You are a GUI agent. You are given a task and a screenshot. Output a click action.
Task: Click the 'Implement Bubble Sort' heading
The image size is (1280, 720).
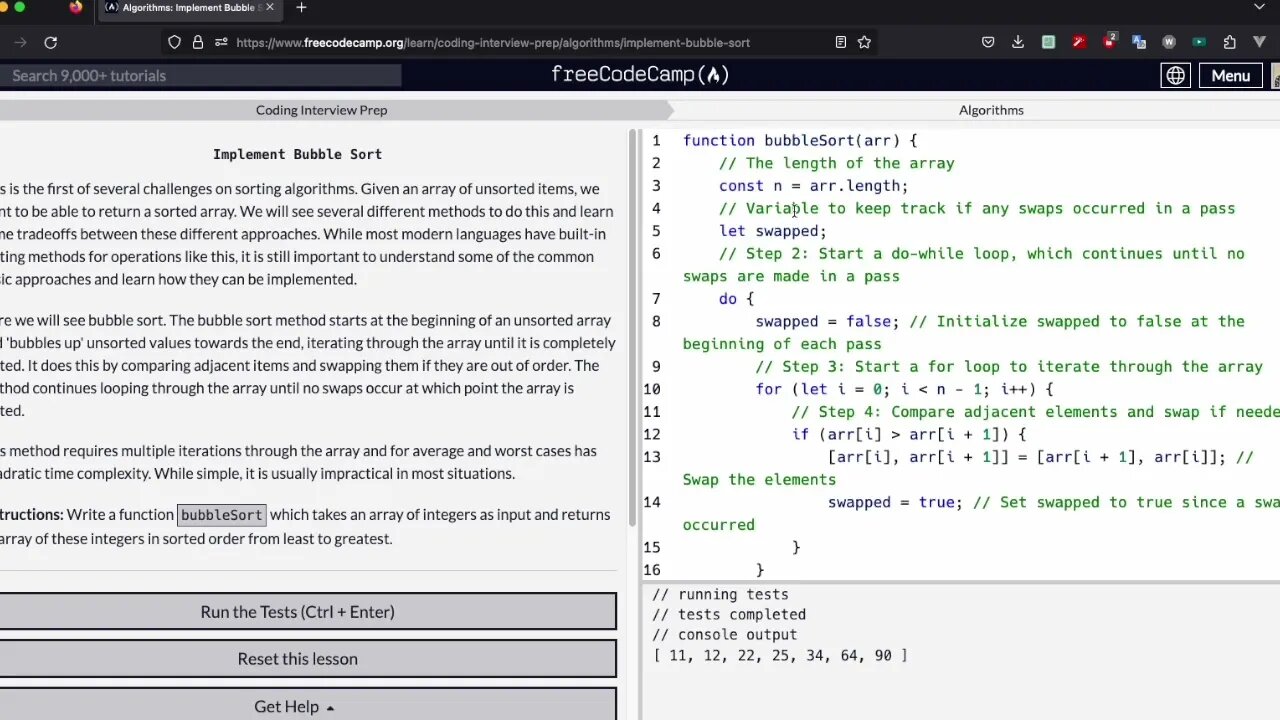(x=297, y=154)
